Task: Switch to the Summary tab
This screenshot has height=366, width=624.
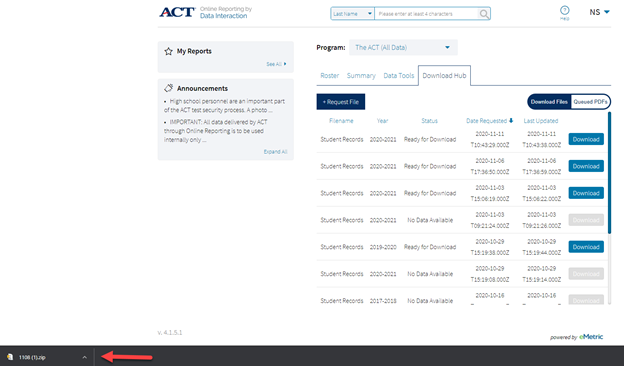Action: [361, 76]
